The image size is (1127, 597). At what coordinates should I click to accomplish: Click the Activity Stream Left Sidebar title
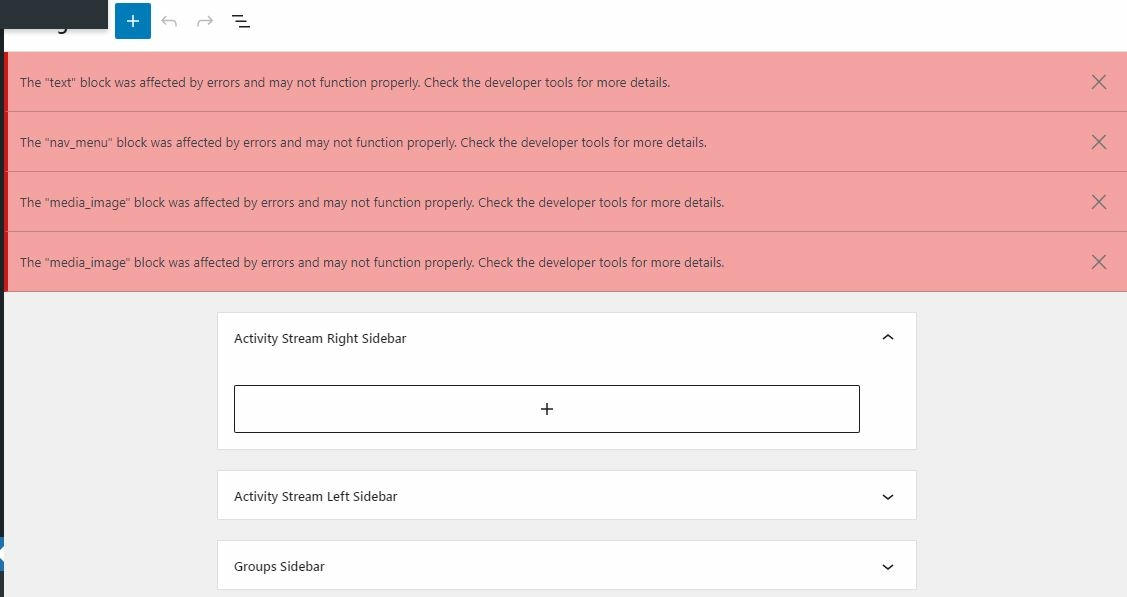click(316, 496)
